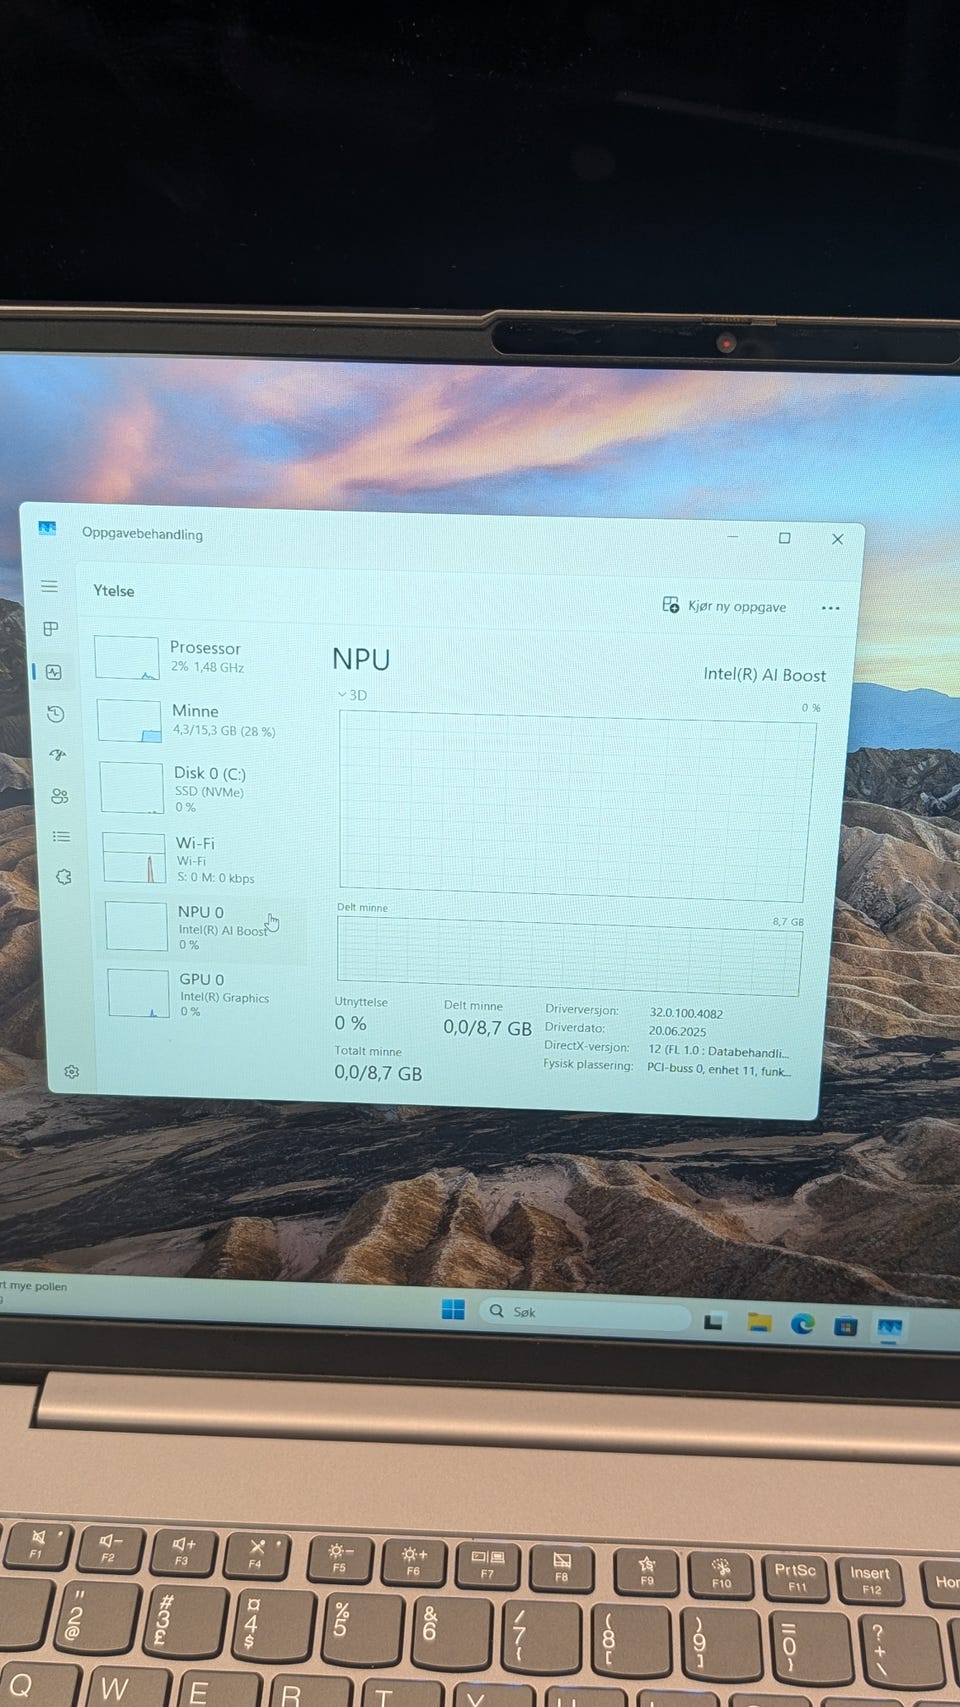Open Microsoft Store from taskbar
960x1707 pixels.
coord(846,1327)
